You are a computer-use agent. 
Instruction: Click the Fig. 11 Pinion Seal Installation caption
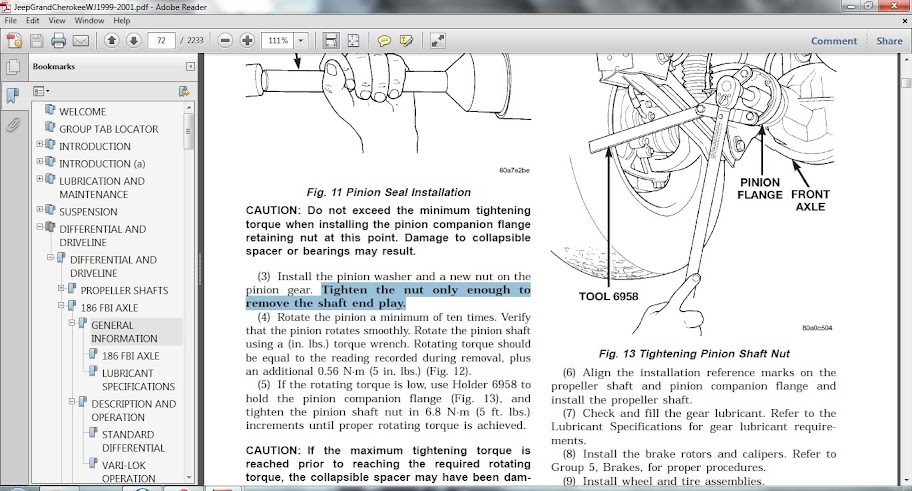click(x=389, y=192)
